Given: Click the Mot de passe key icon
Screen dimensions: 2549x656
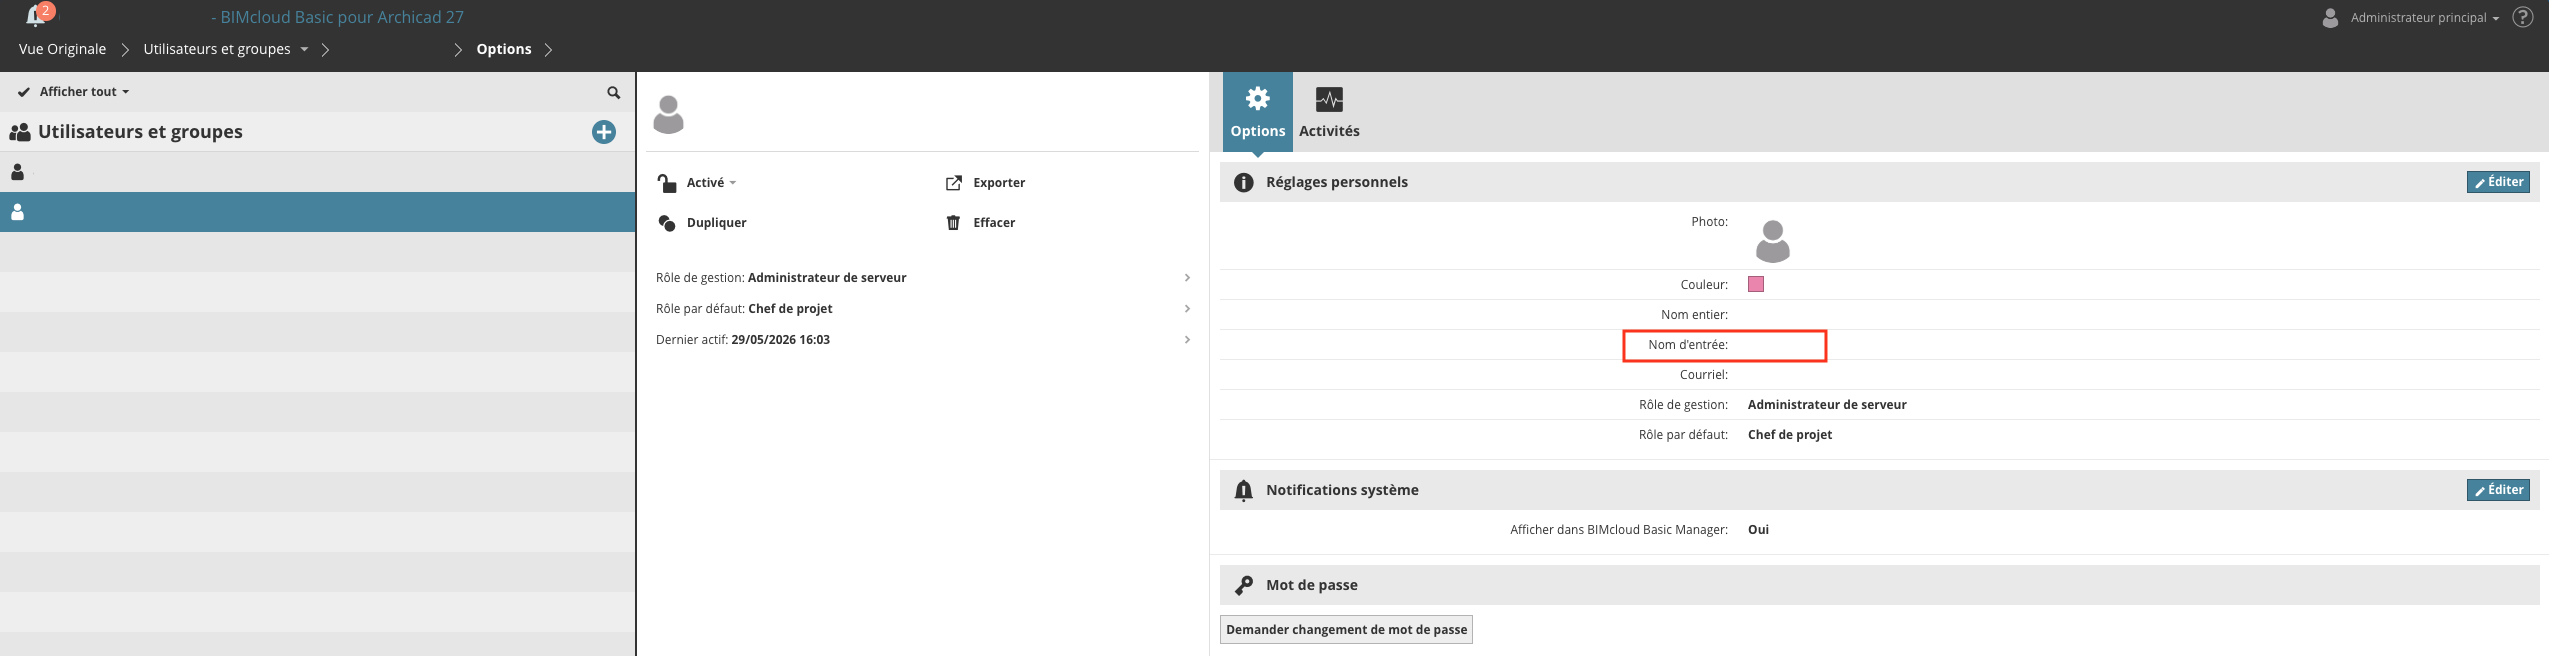Looking at the screenshot, I should tap(1244, 585).
